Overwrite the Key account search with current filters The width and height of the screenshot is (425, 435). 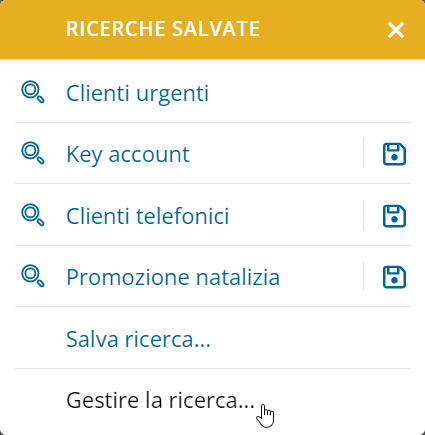tap(394, 154)
